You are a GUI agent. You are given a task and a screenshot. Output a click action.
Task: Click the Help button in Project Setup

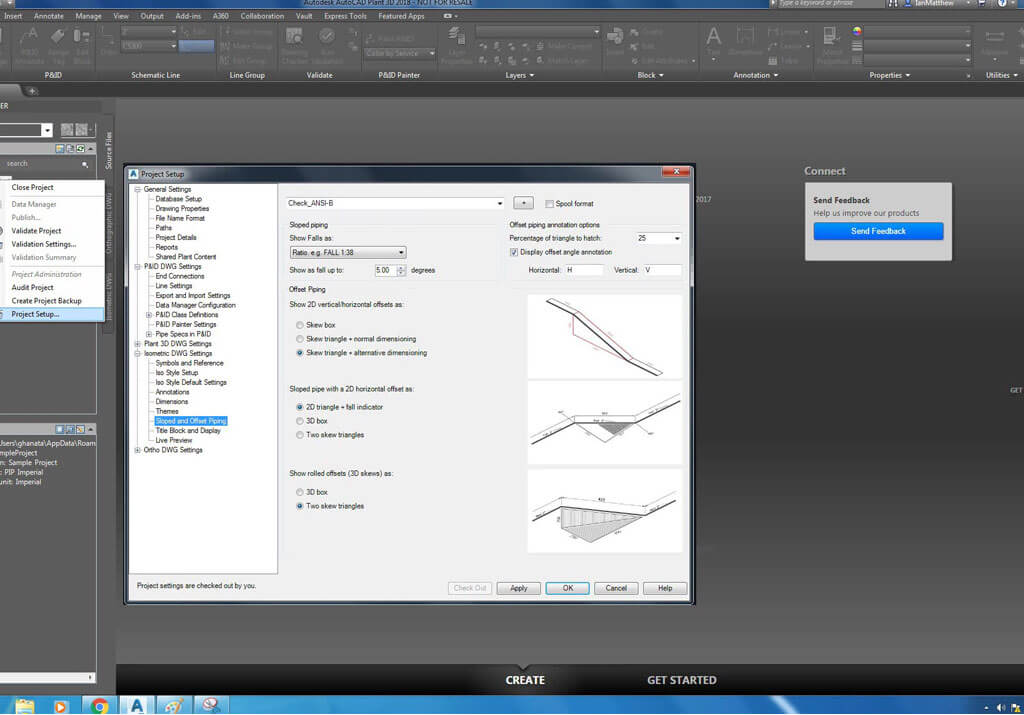[x=665, y=588]
